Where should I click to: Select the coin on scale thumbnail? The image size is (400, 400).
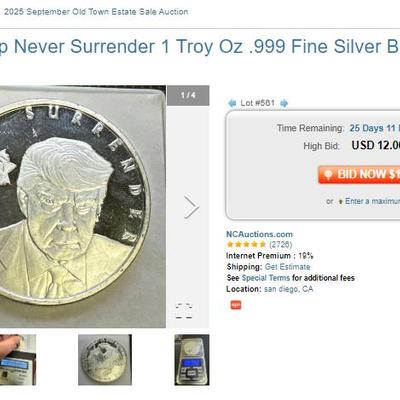coord(192,360)
